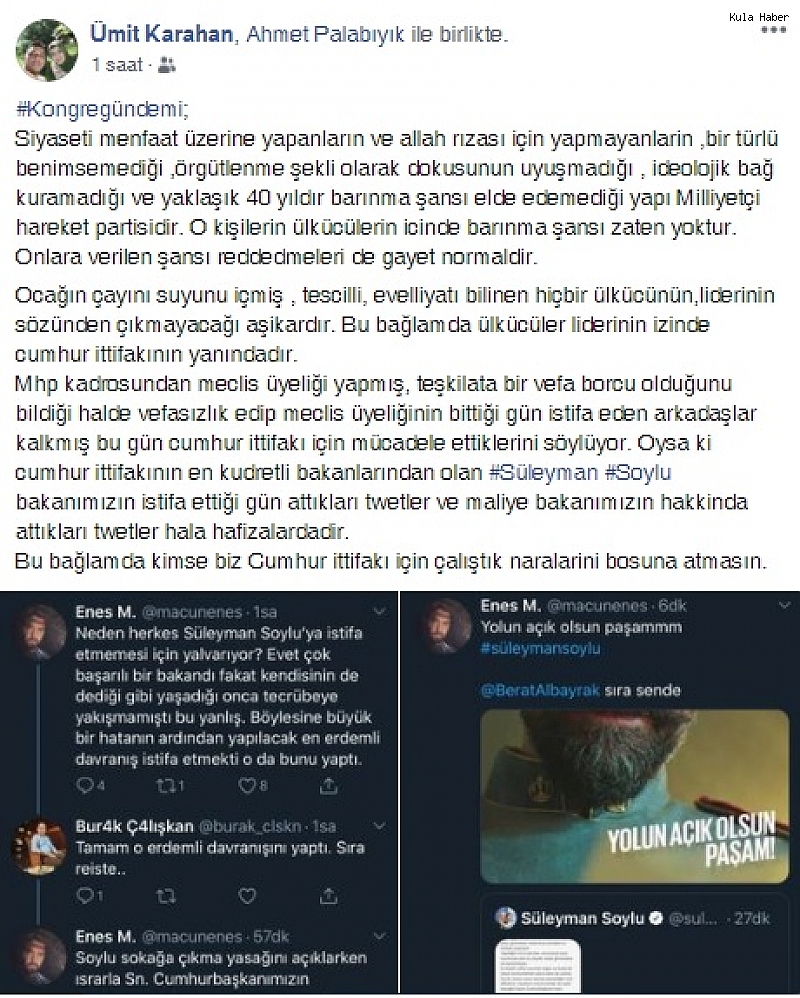Screen dimensions: 800x998
Task: Like Bur4k Ç4lışkan's reply tweet
Action: click(247, 896)
